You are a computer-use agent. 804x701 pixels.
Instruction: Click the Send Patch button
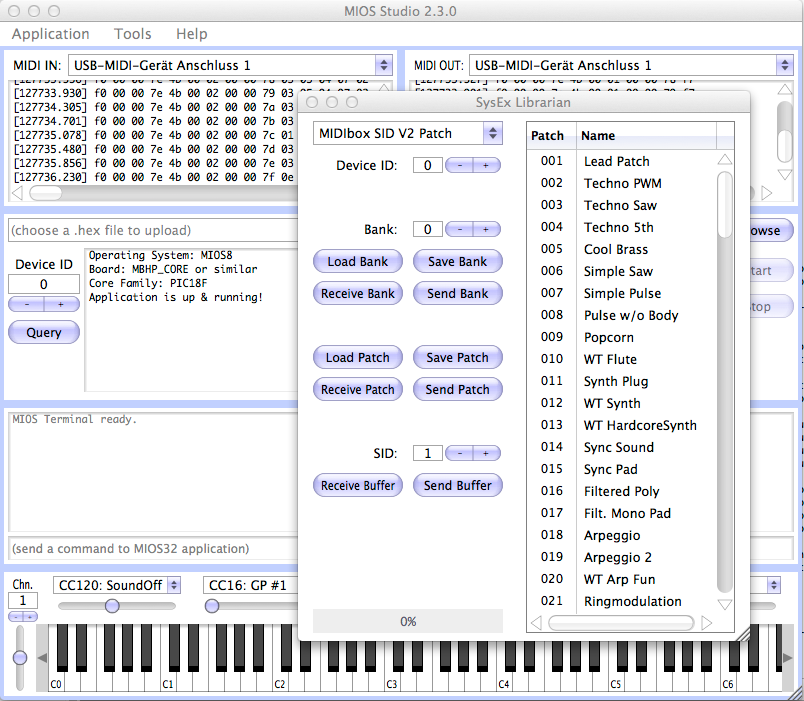pyautogui.click(x=457, y=389)
